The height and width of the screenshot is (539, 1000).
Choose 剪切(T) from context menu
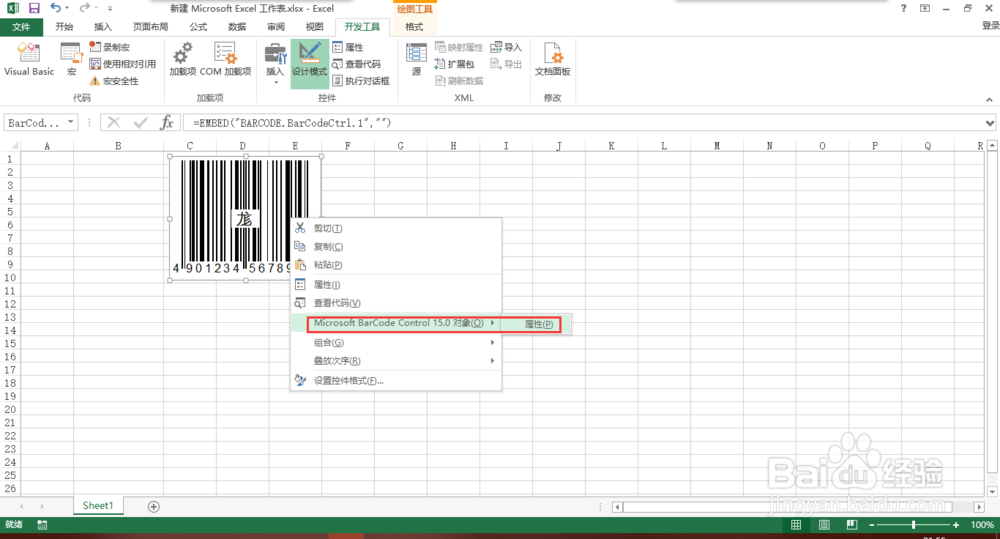pyautogui.click(x=396, y=228)
